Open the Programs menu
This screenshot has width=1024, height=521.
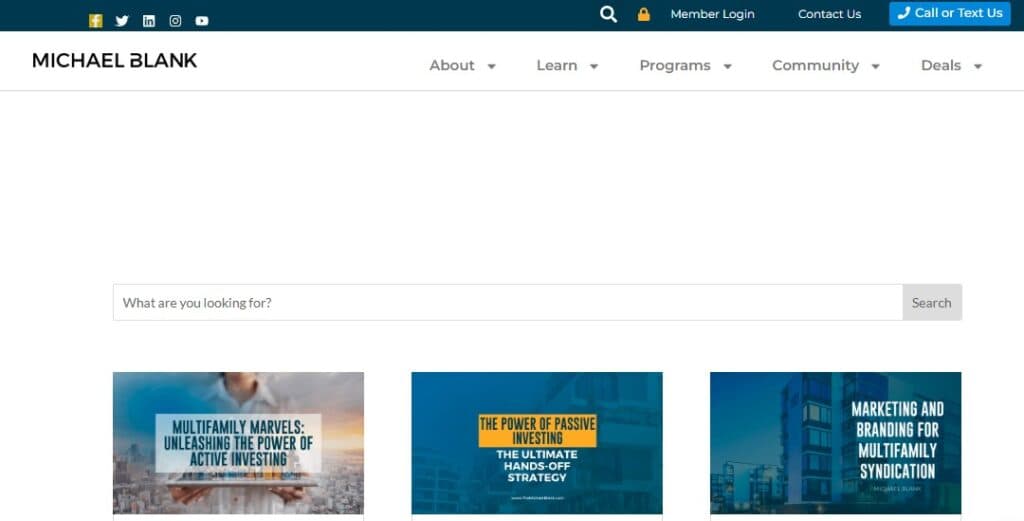click(x=675, y=65)
